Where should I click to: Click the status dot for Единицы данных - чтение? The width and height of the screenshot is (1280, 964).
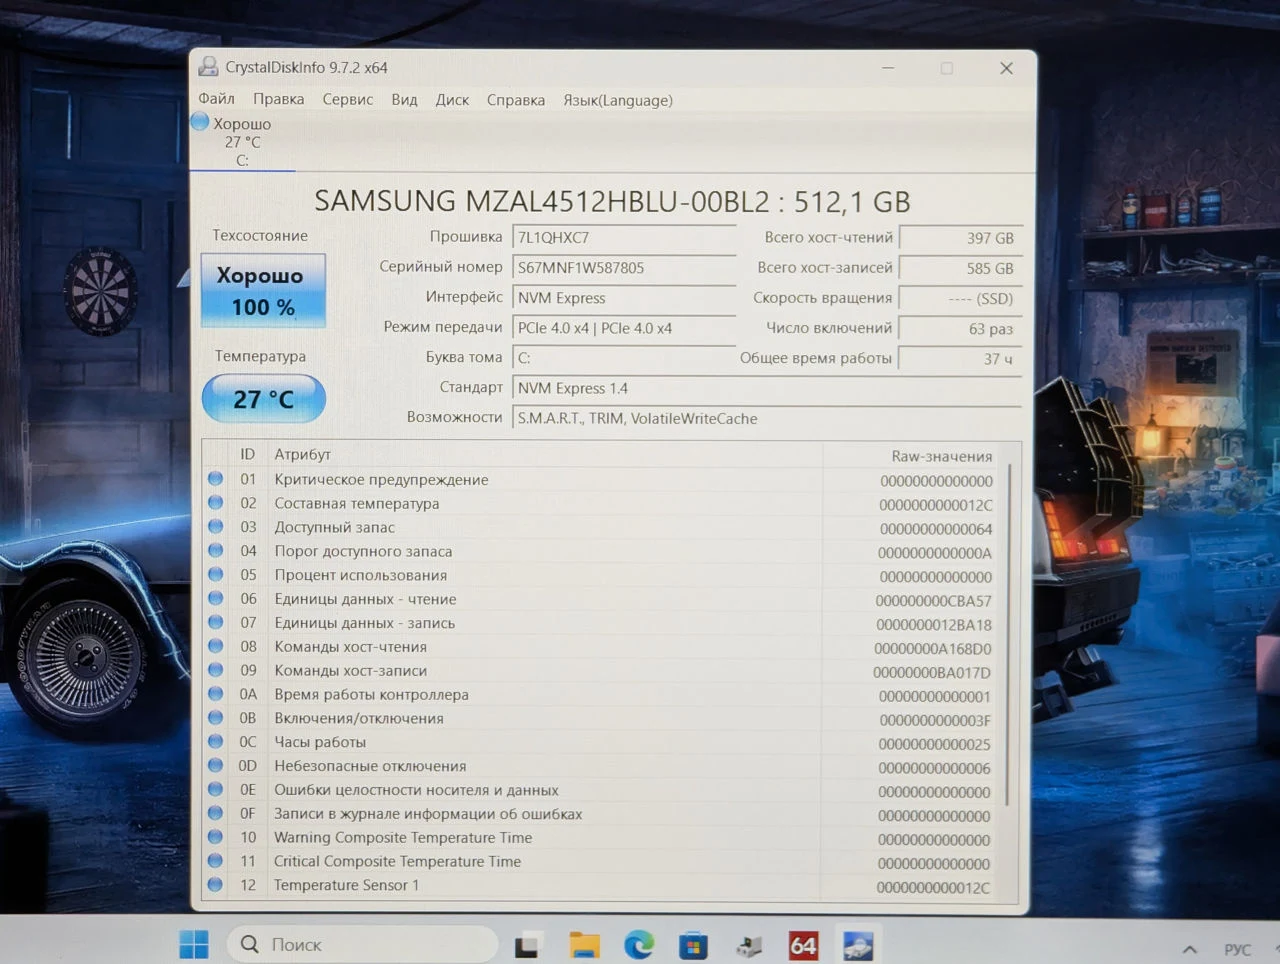point(215,598)
